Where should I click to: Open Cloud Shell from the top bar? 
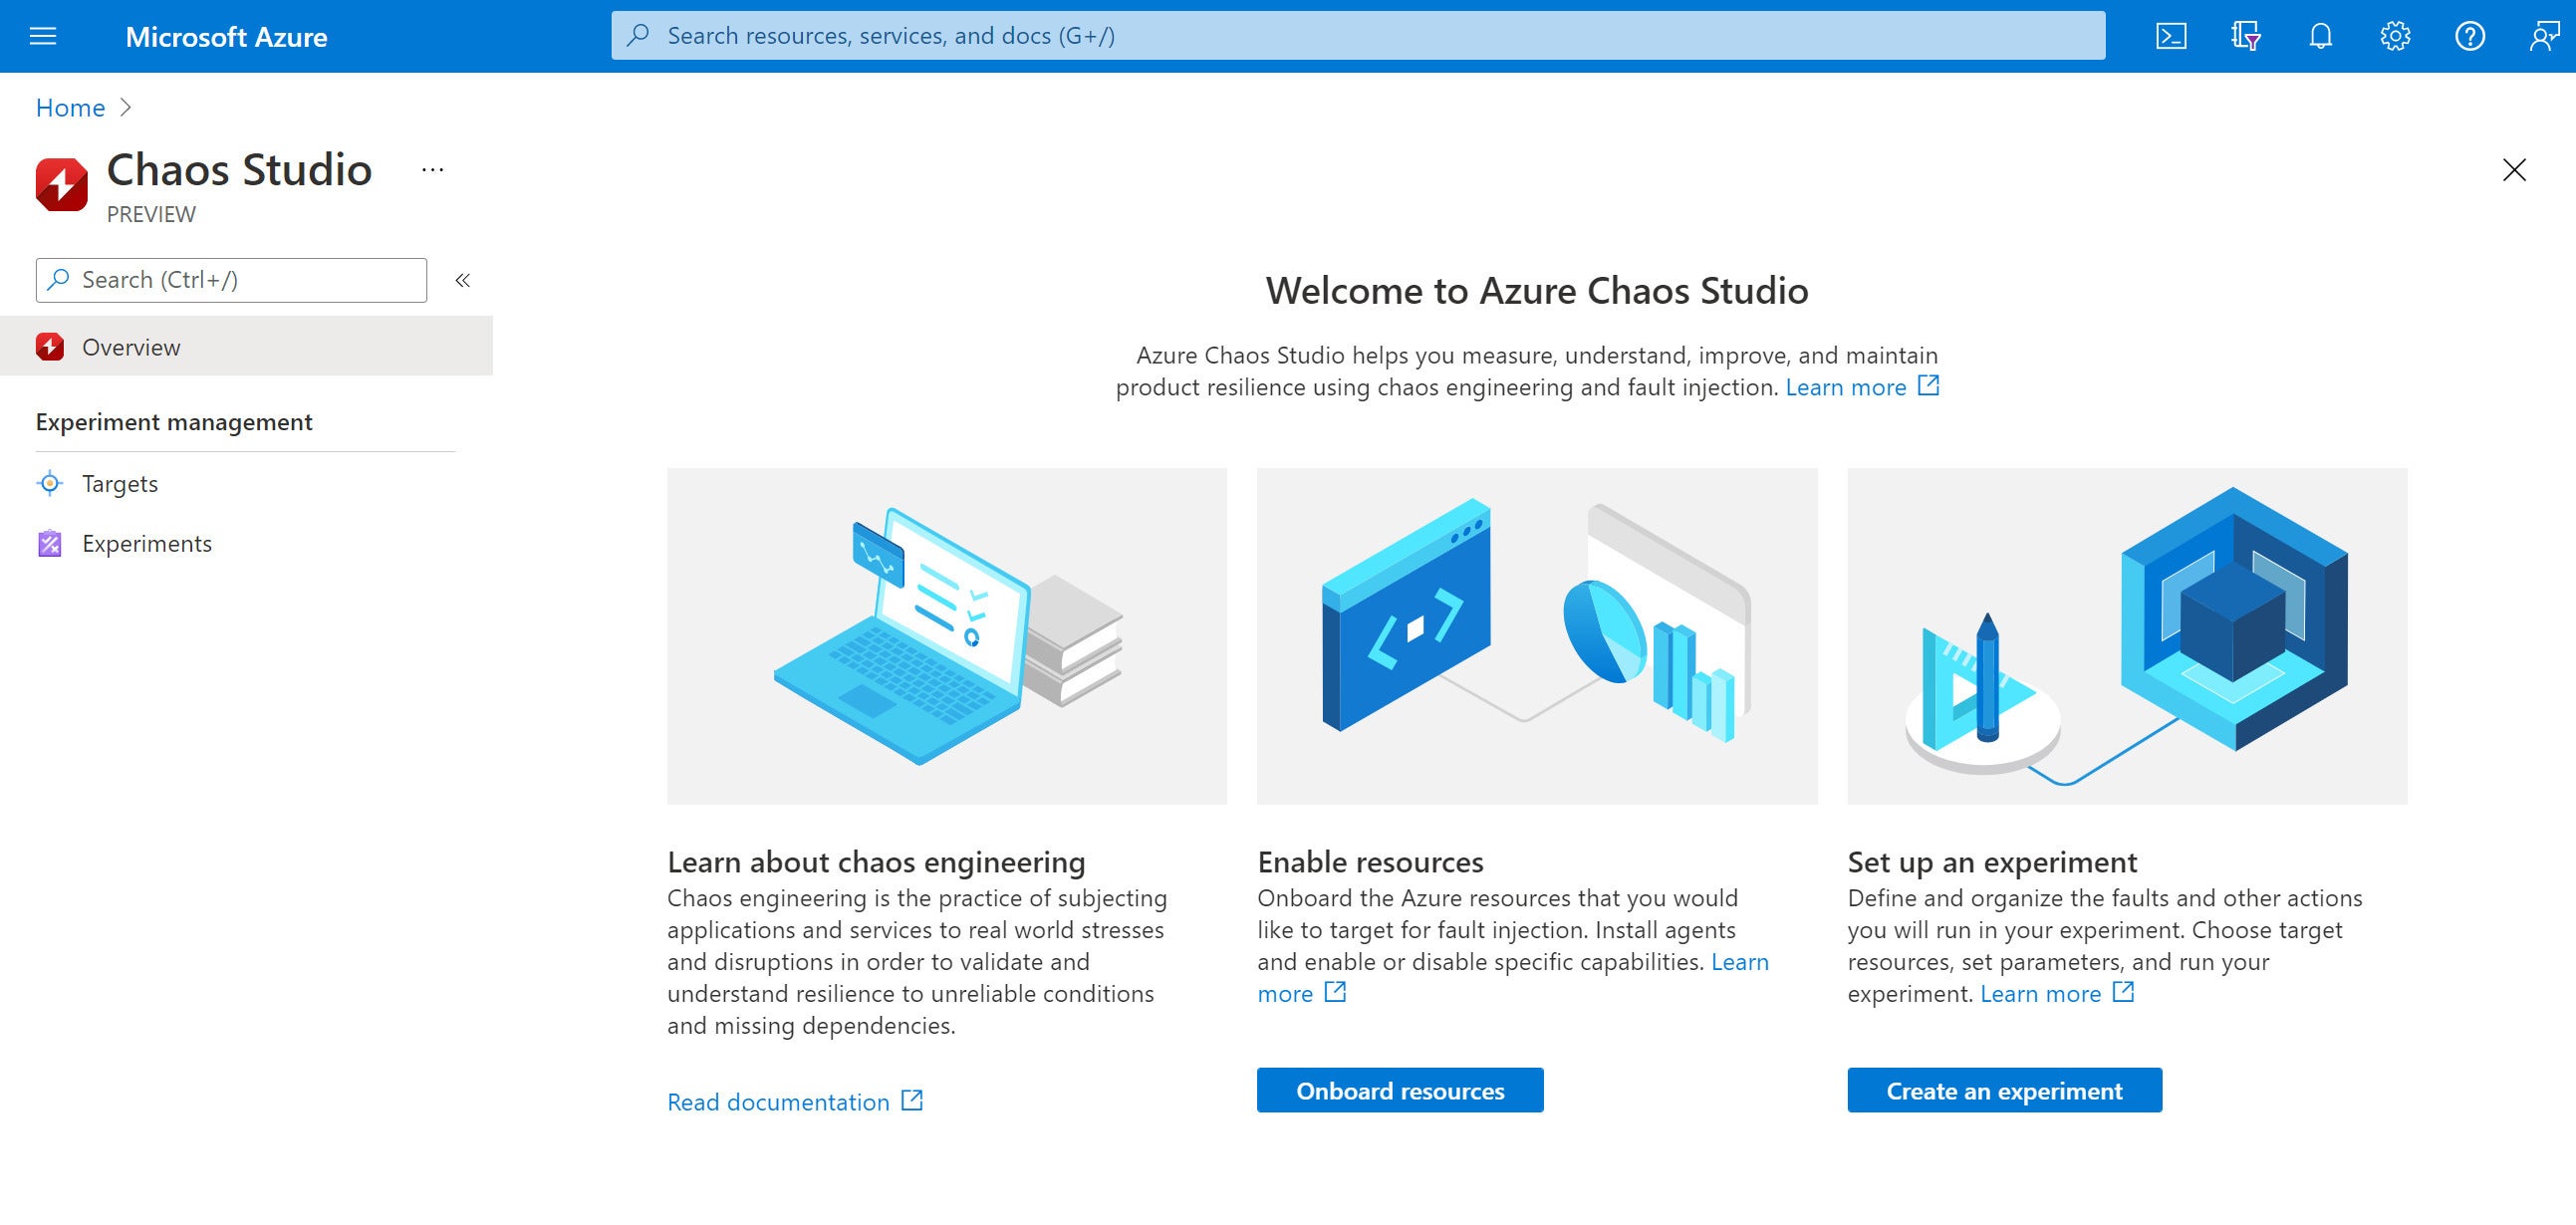point(2171,36)
